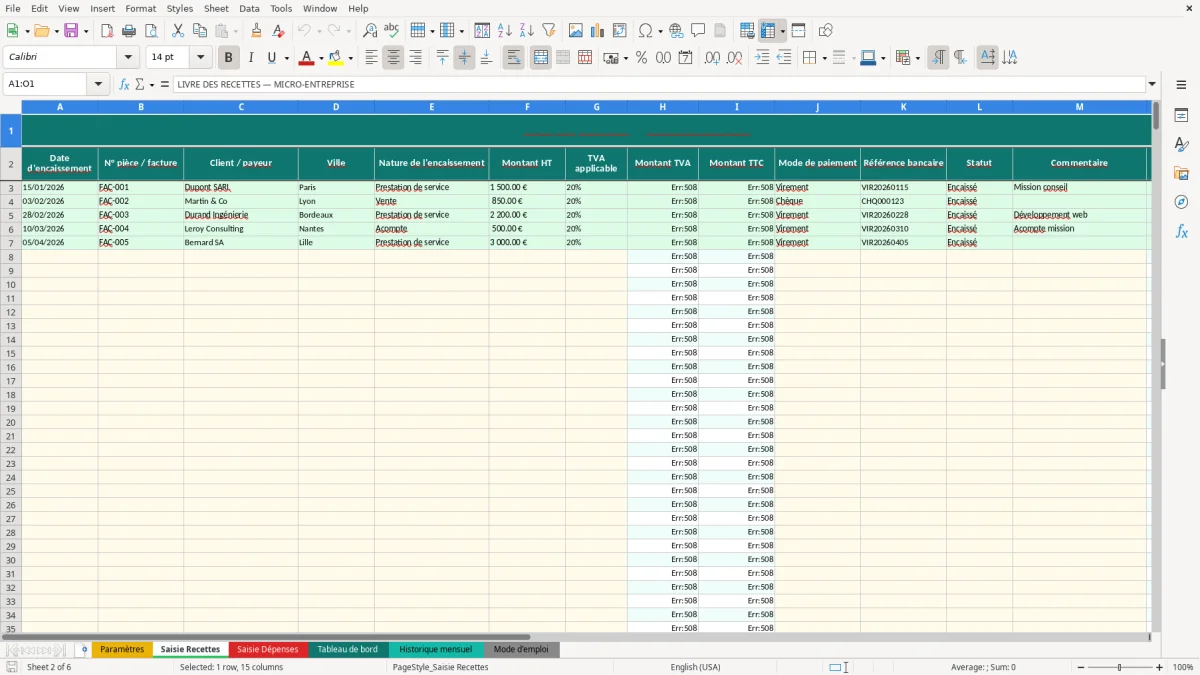
Task: Open the Sheet menu
Action: (216, 8)
